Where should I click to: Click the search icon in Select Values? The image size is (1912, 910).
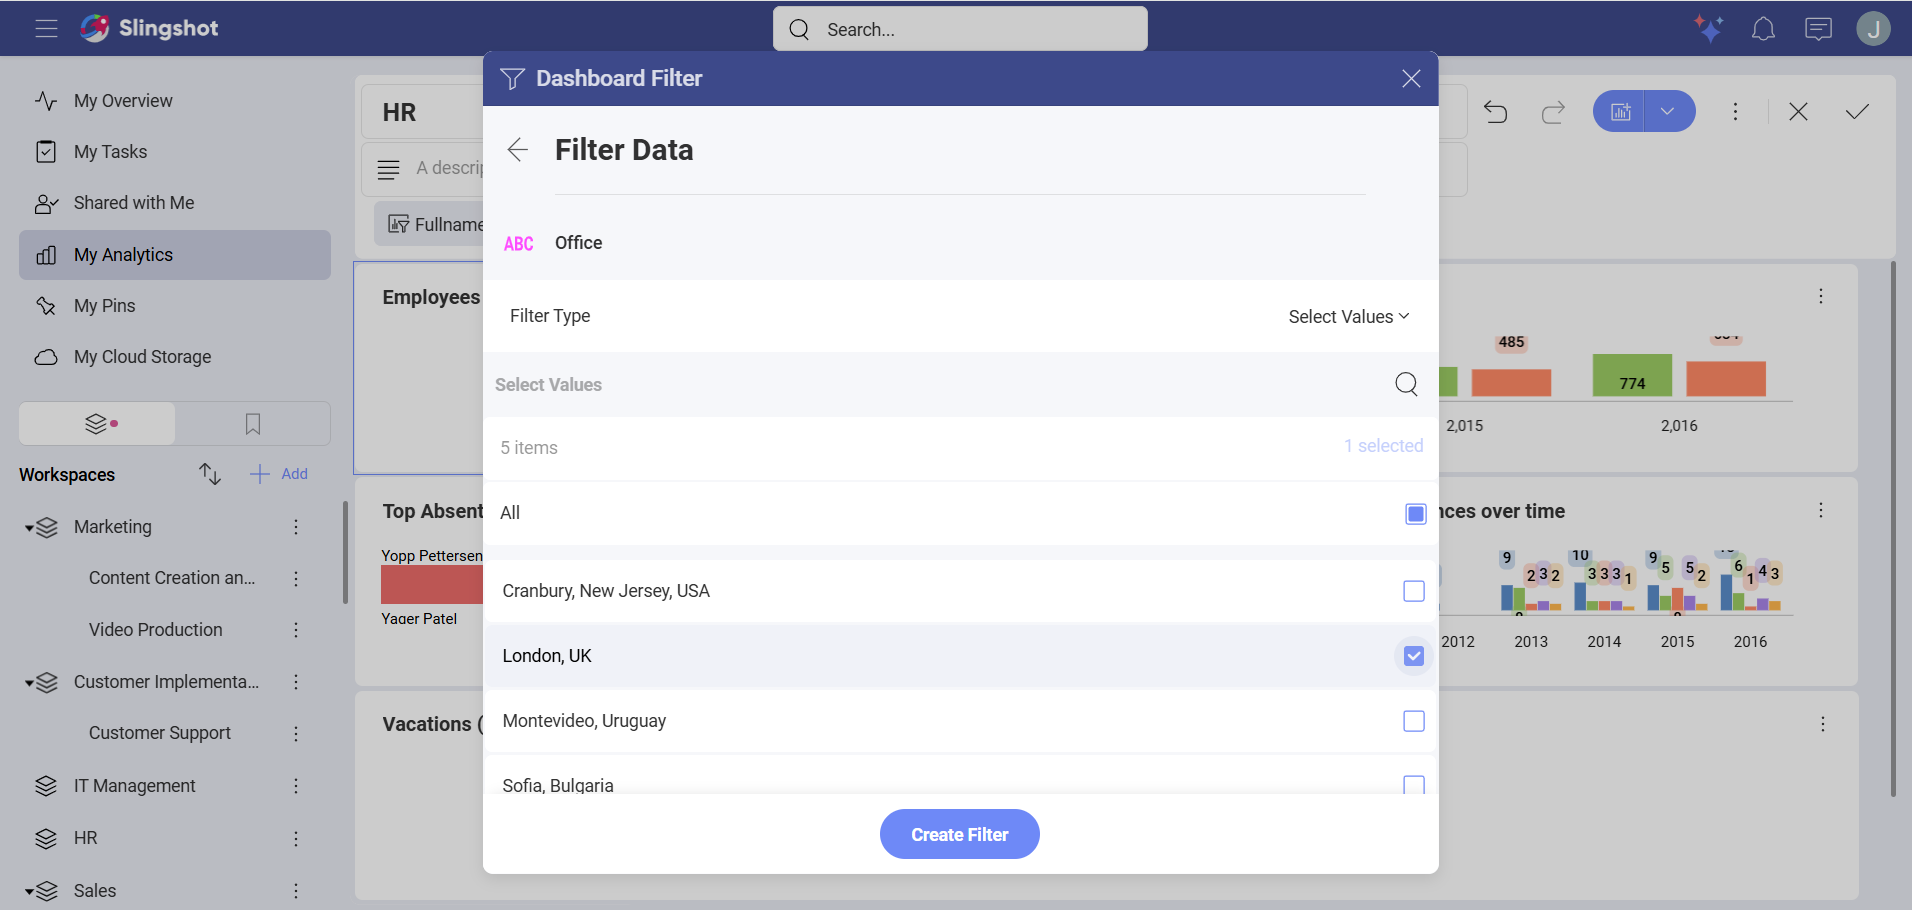pyautogui.click(x=1406, y=384)
